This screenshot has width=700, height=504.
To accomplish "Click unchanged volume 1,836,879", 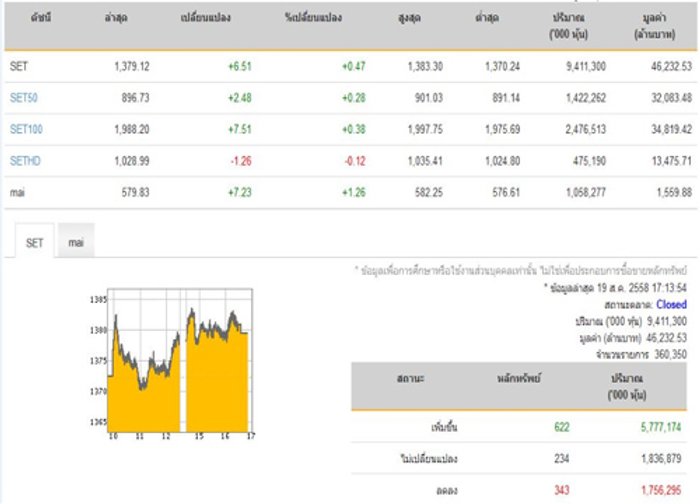I will point(661,458).
